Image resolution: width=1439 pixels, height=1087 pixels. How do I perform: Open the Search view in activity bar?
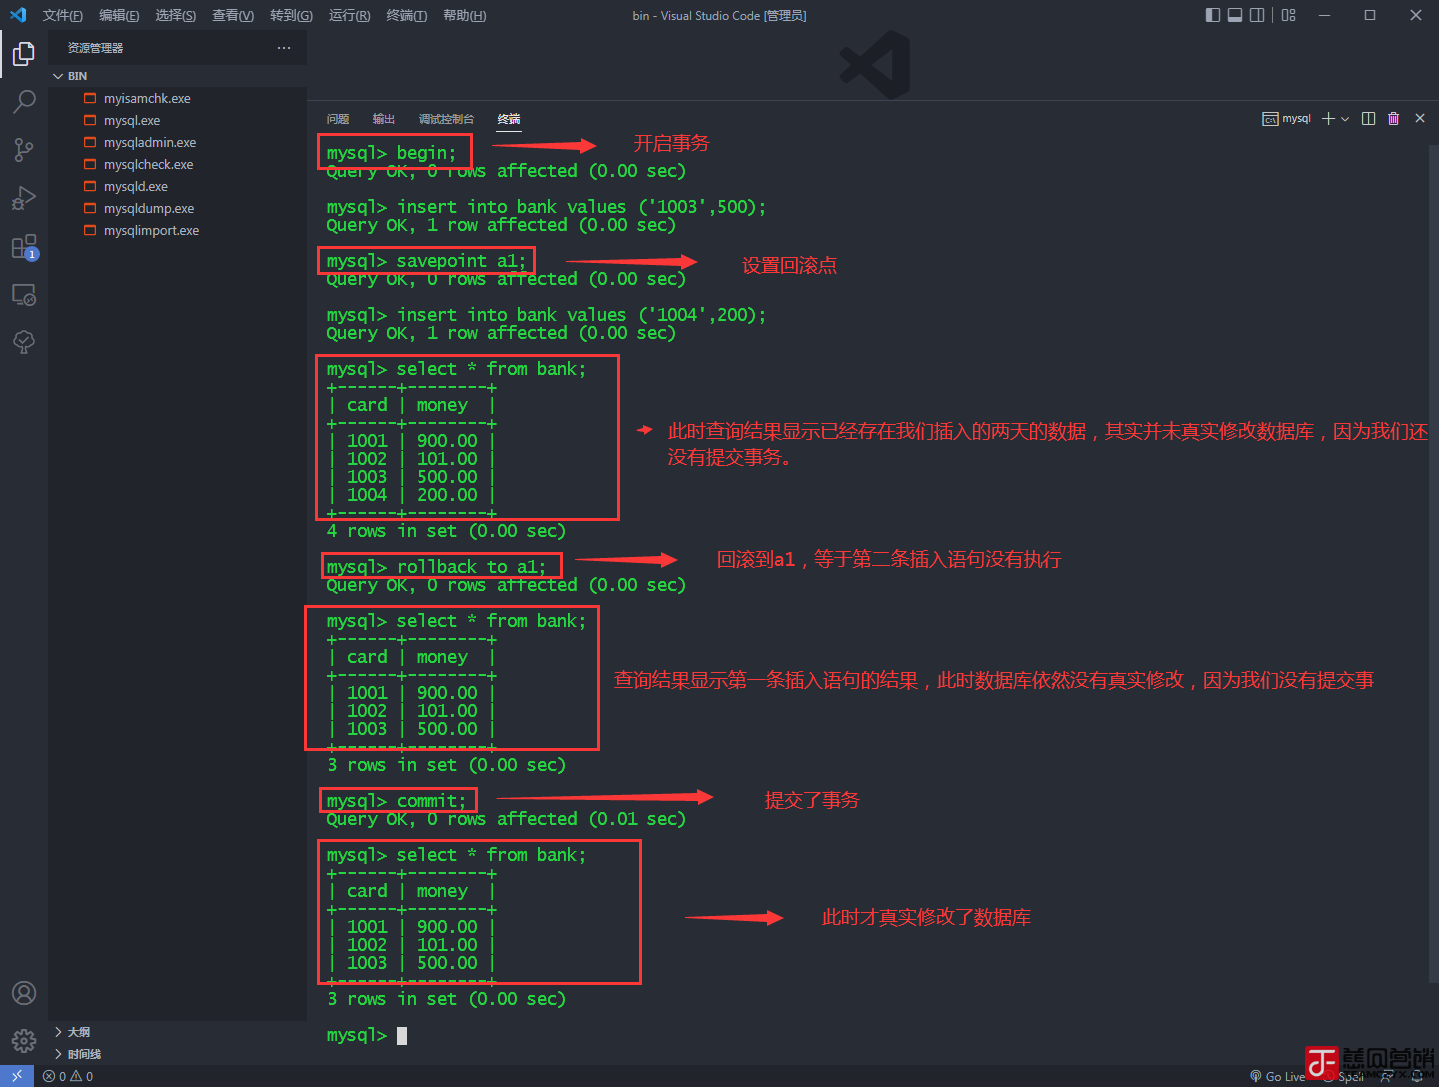pyautogui.click(x=24, y=101)
